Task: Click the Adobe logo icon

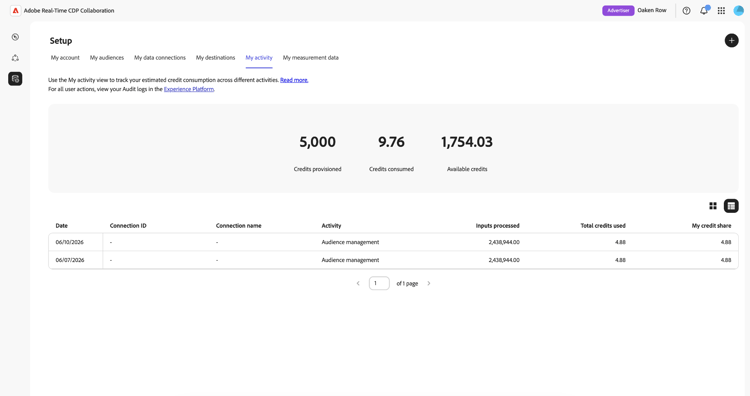Action: tap(15, 11)
